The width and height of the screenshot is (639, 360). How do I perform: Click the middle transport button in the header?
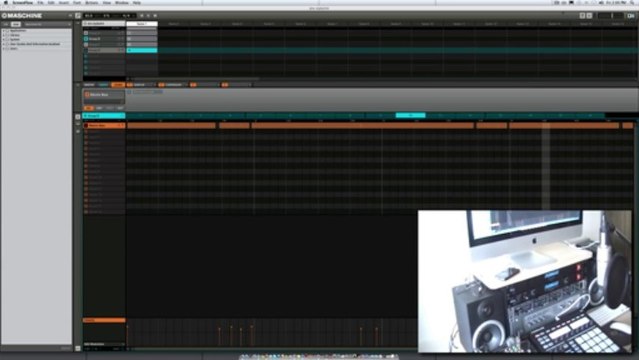148,15
